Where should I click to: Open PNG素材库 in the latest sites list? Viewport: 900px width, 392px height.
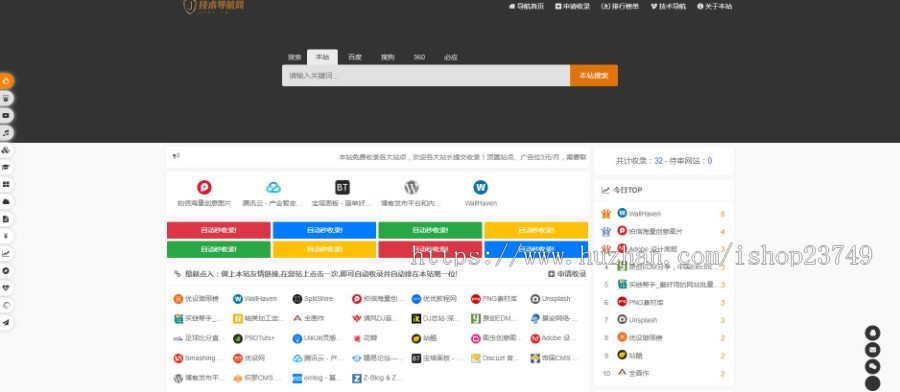click(494, 298)
